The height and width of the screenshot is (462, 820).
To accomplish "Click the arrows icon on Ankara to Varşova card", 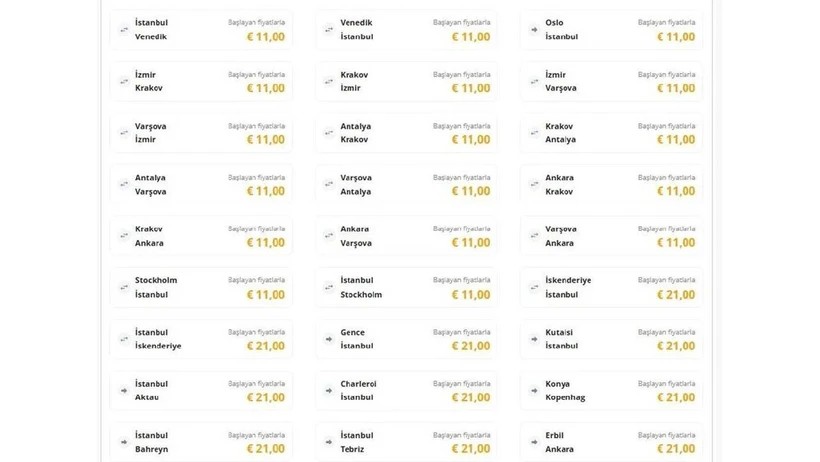I will coord(329,236).
